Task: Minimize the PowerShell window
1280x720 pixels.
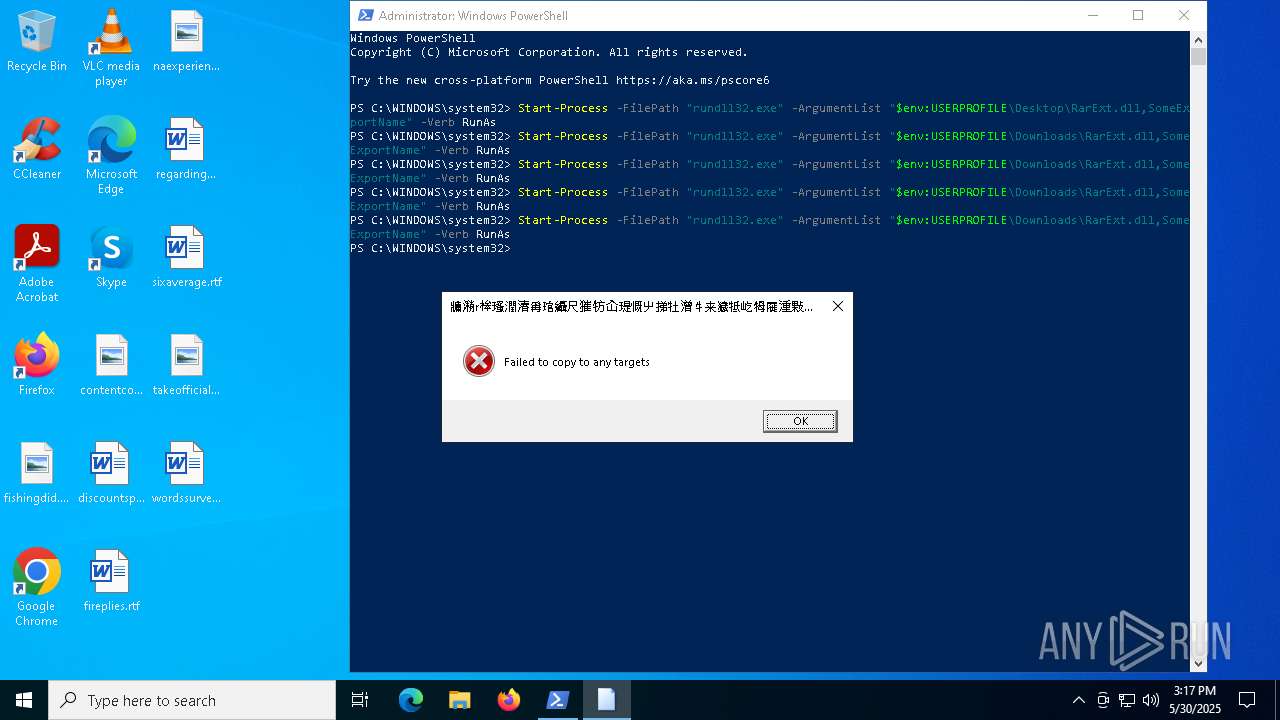Action: point(1092,15)
